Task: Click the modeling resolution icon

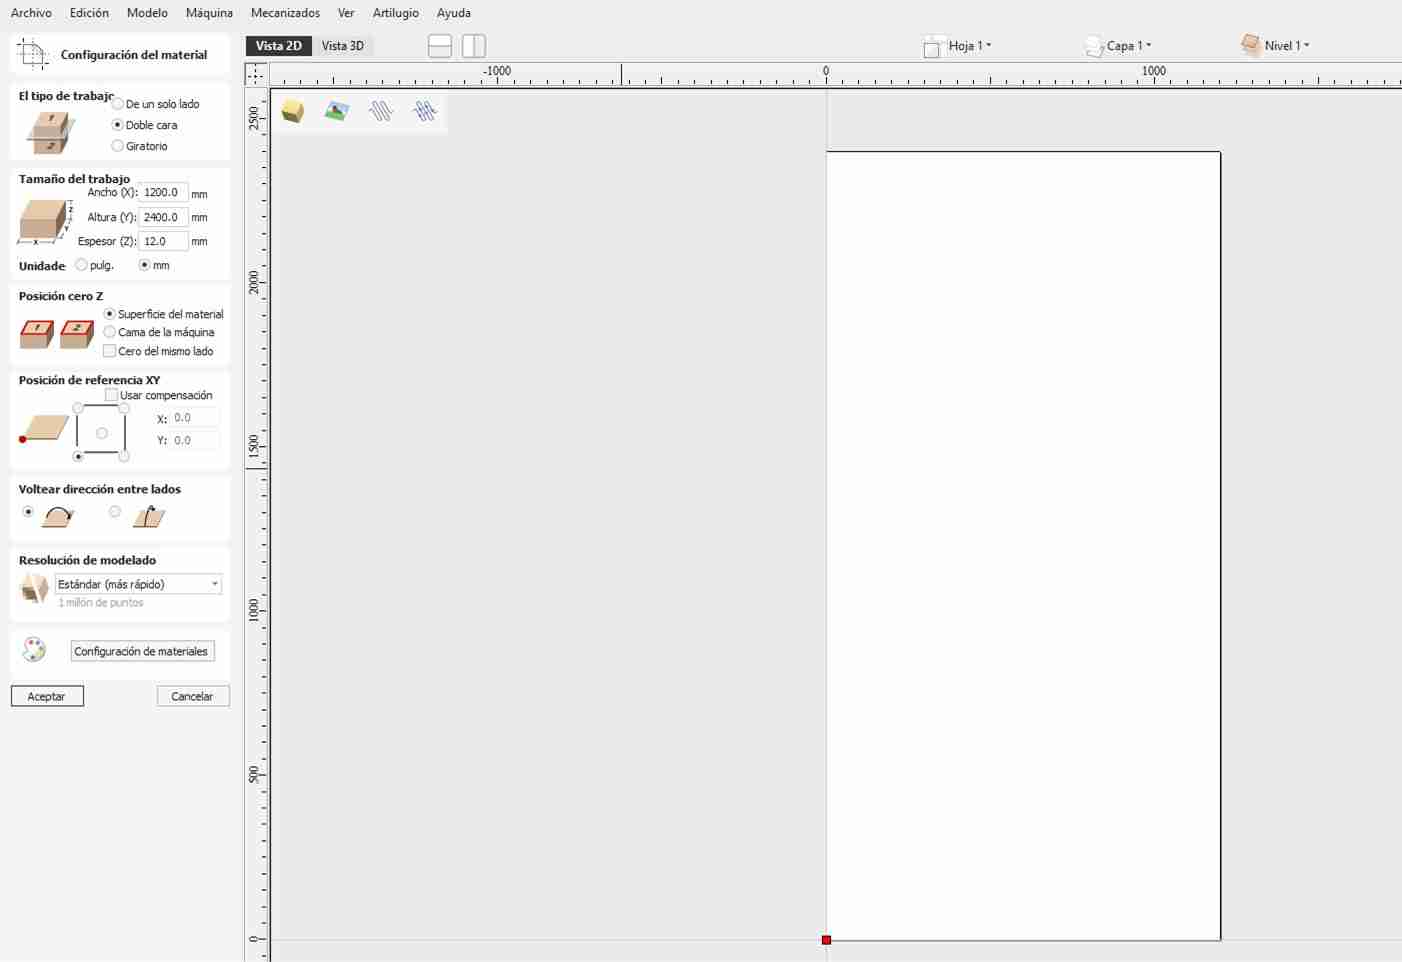Action: [35, 588]
